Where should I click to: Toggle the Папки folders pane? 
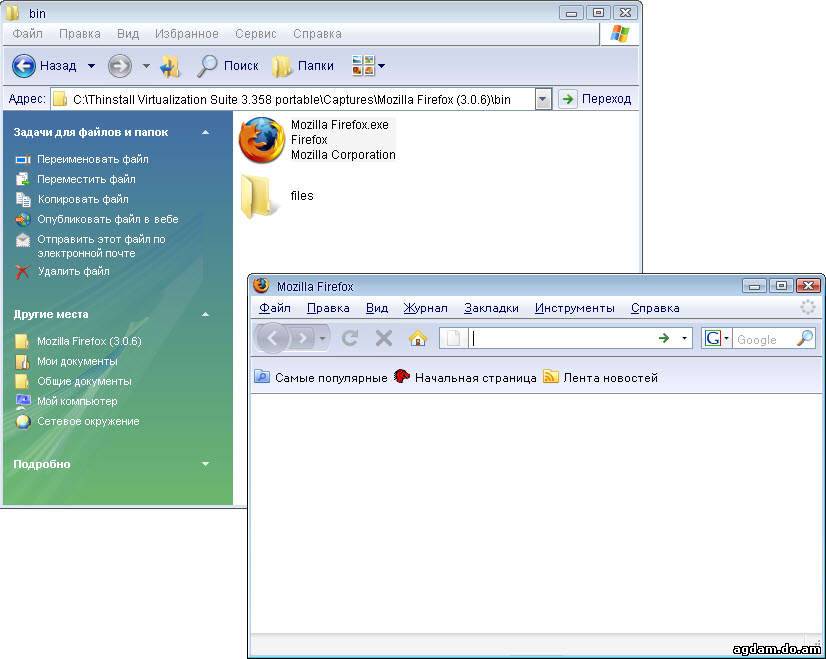click(303, 66)
